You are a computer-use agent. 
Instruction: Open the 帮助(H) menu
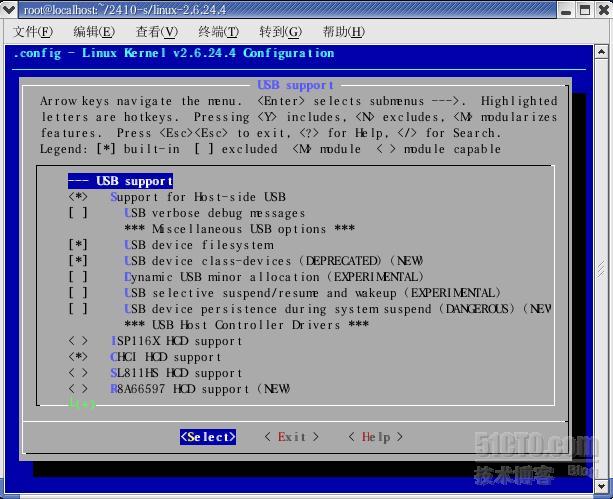click(x=344, y=31)
